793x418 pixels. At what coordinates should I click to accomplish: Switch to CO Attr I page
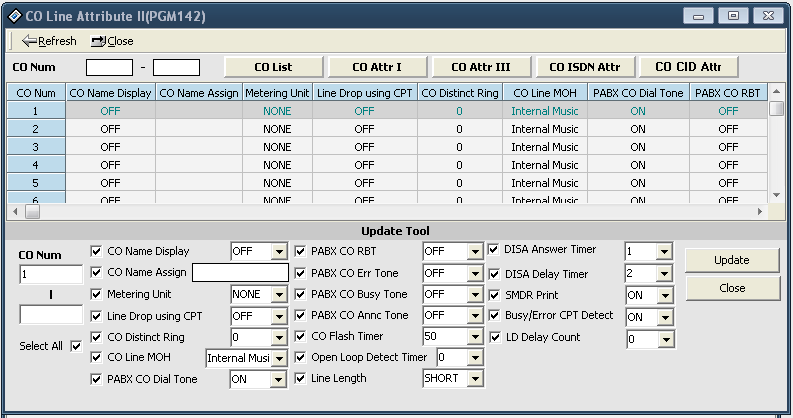point(377,67)
